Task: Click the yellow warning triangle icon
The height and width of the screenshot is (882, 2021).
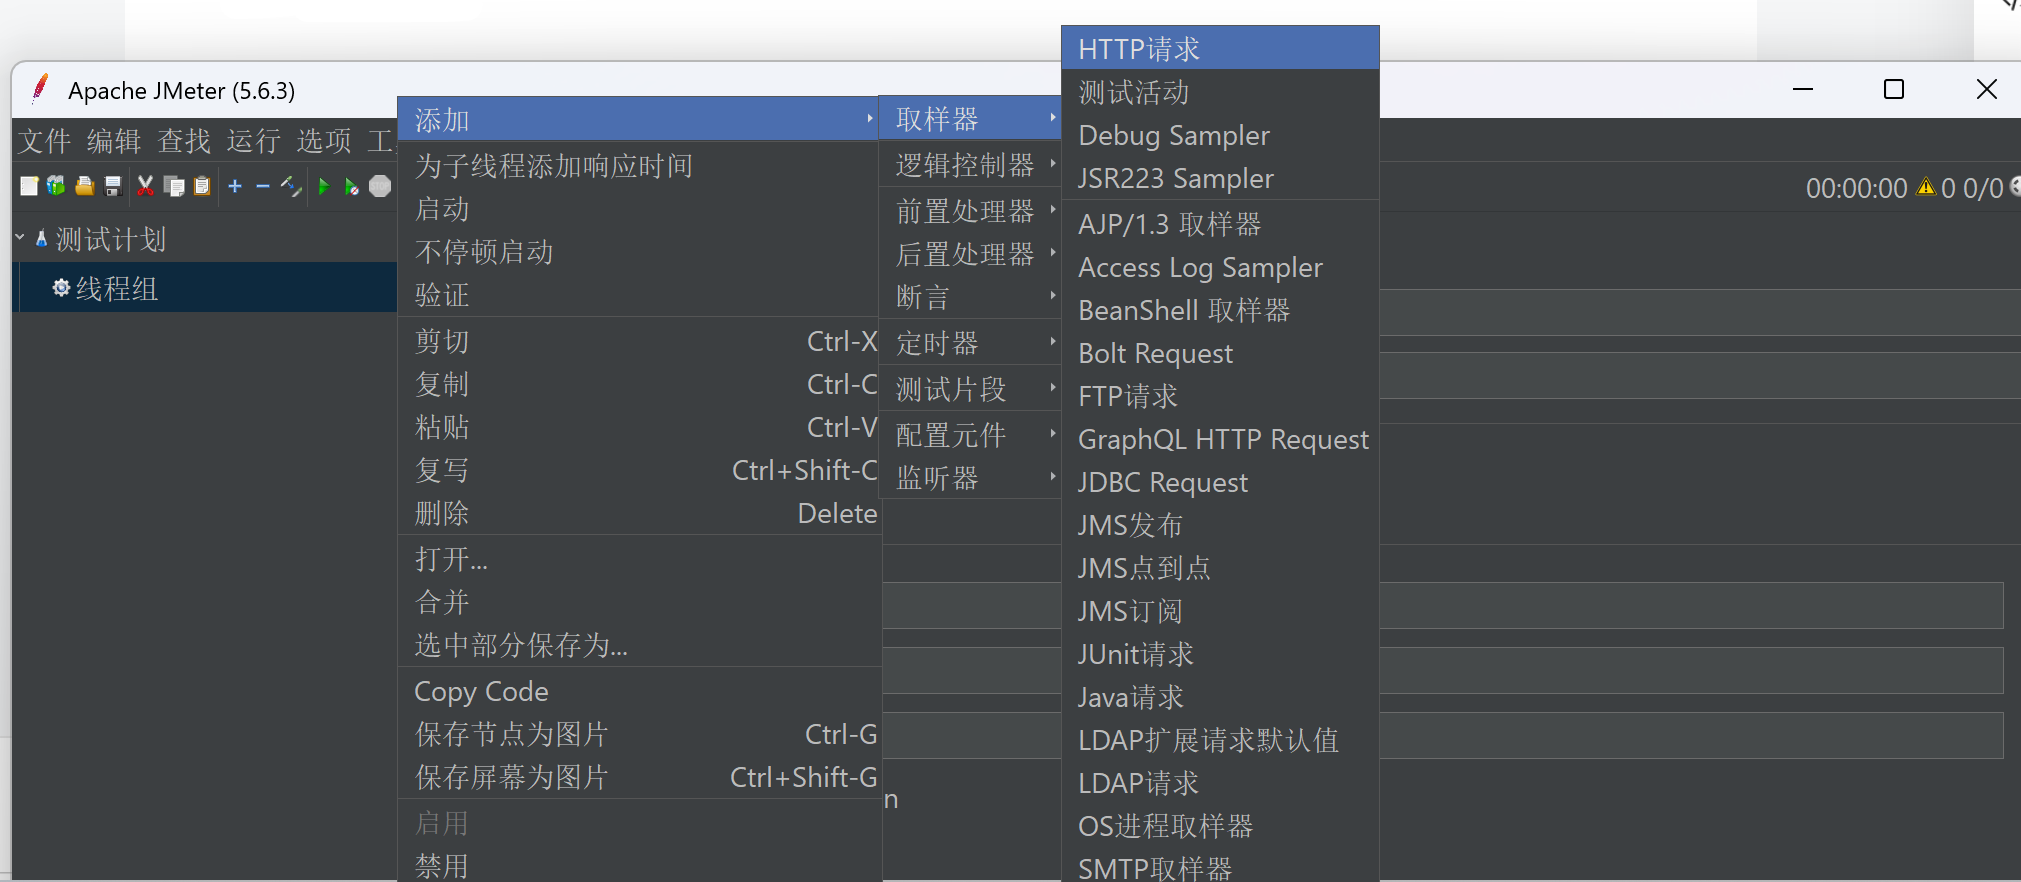Action: point(1926,187)
